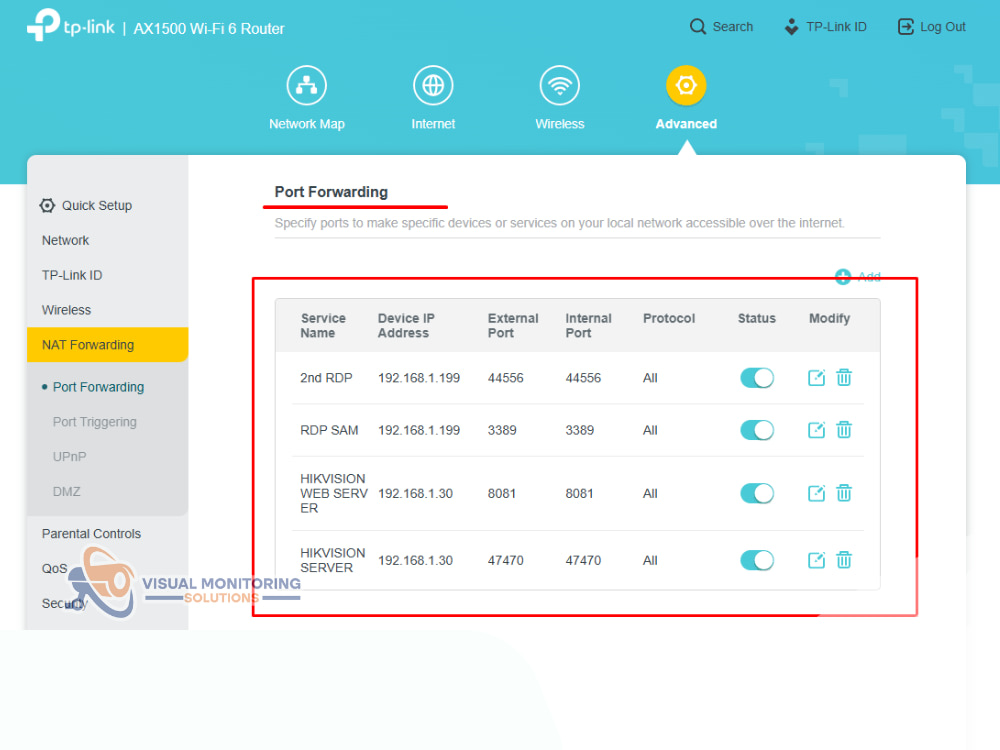Click external port 8081
The image size is (1000, 750).
pos(501,493)
